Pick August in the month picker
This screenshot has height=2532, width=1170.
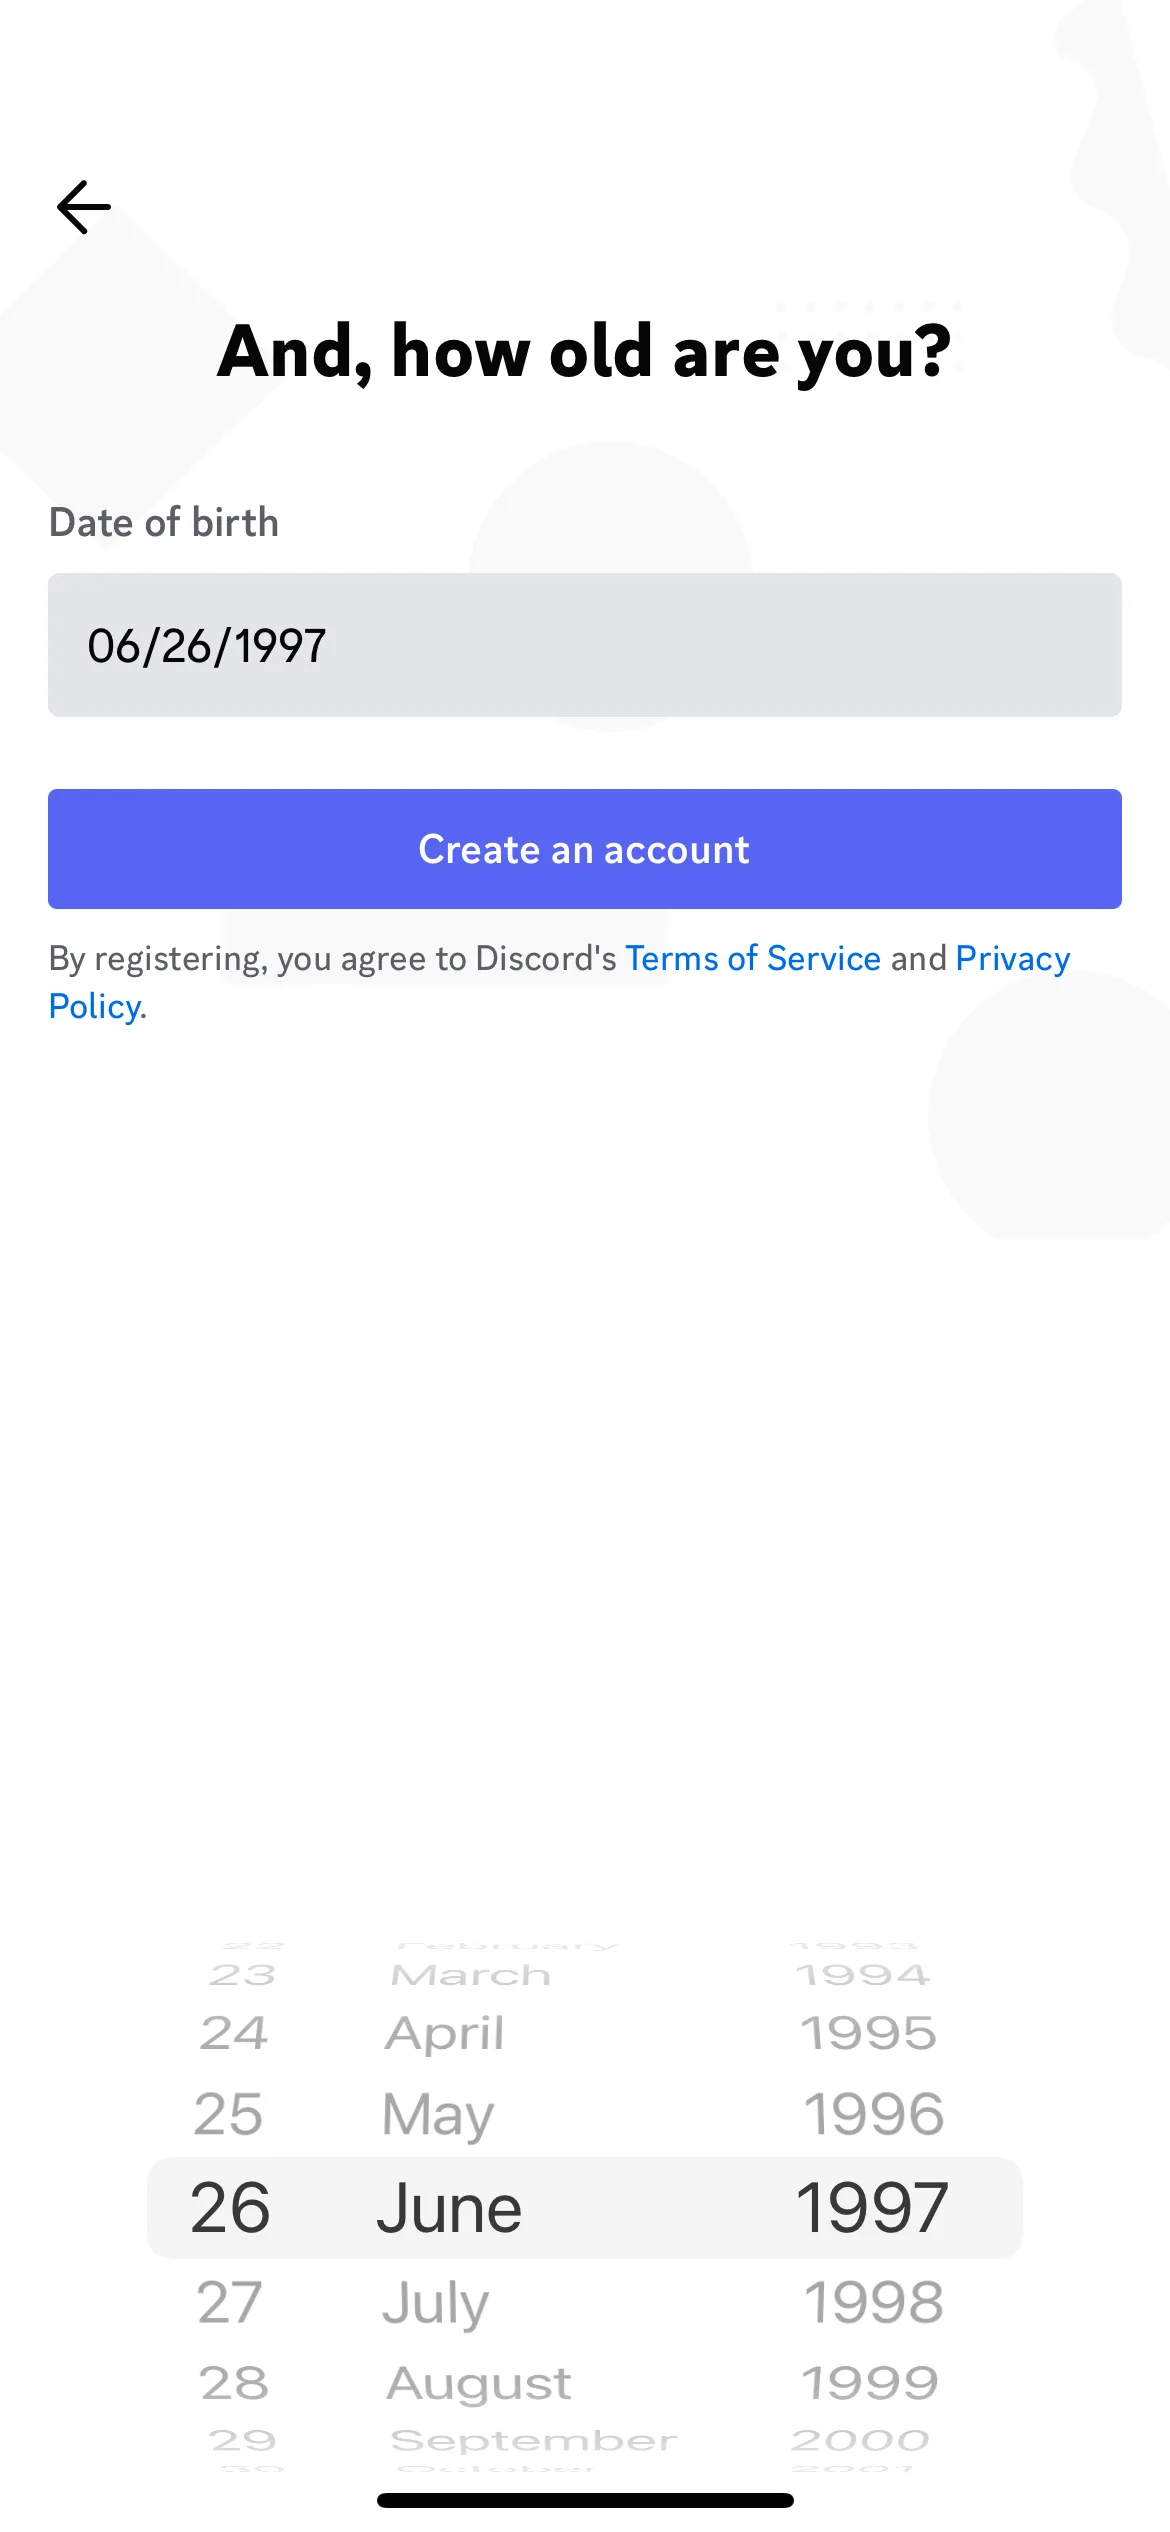point(479,2385)
